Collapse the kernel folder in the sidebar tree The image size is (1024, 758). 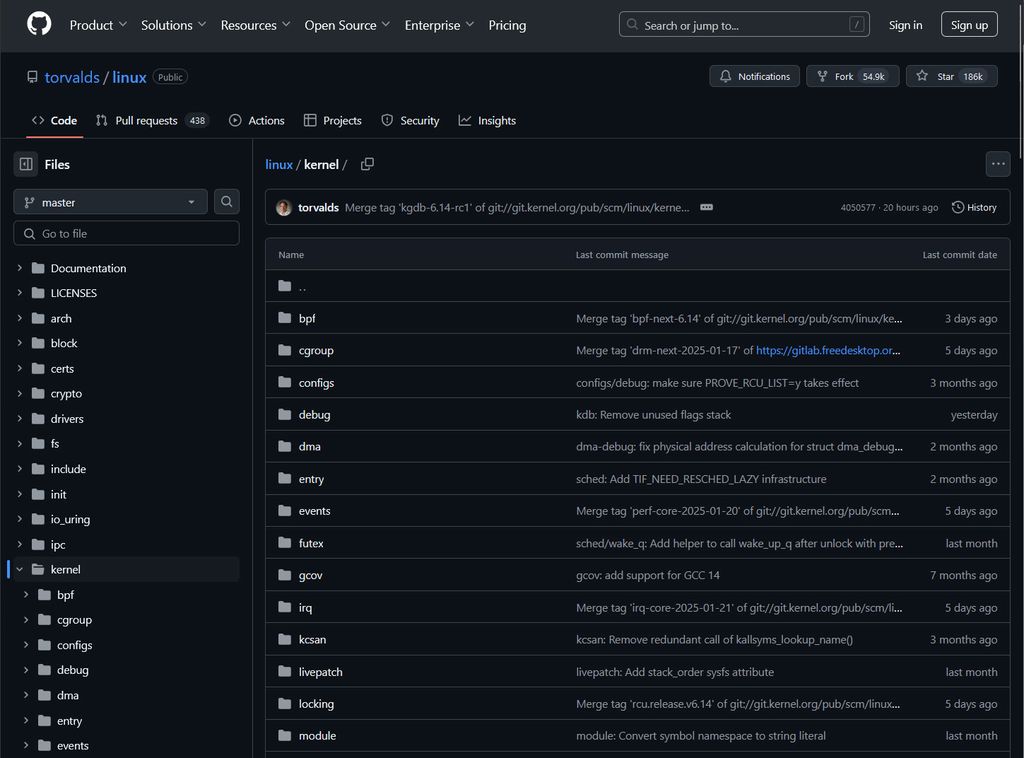(x=19, y=569)
